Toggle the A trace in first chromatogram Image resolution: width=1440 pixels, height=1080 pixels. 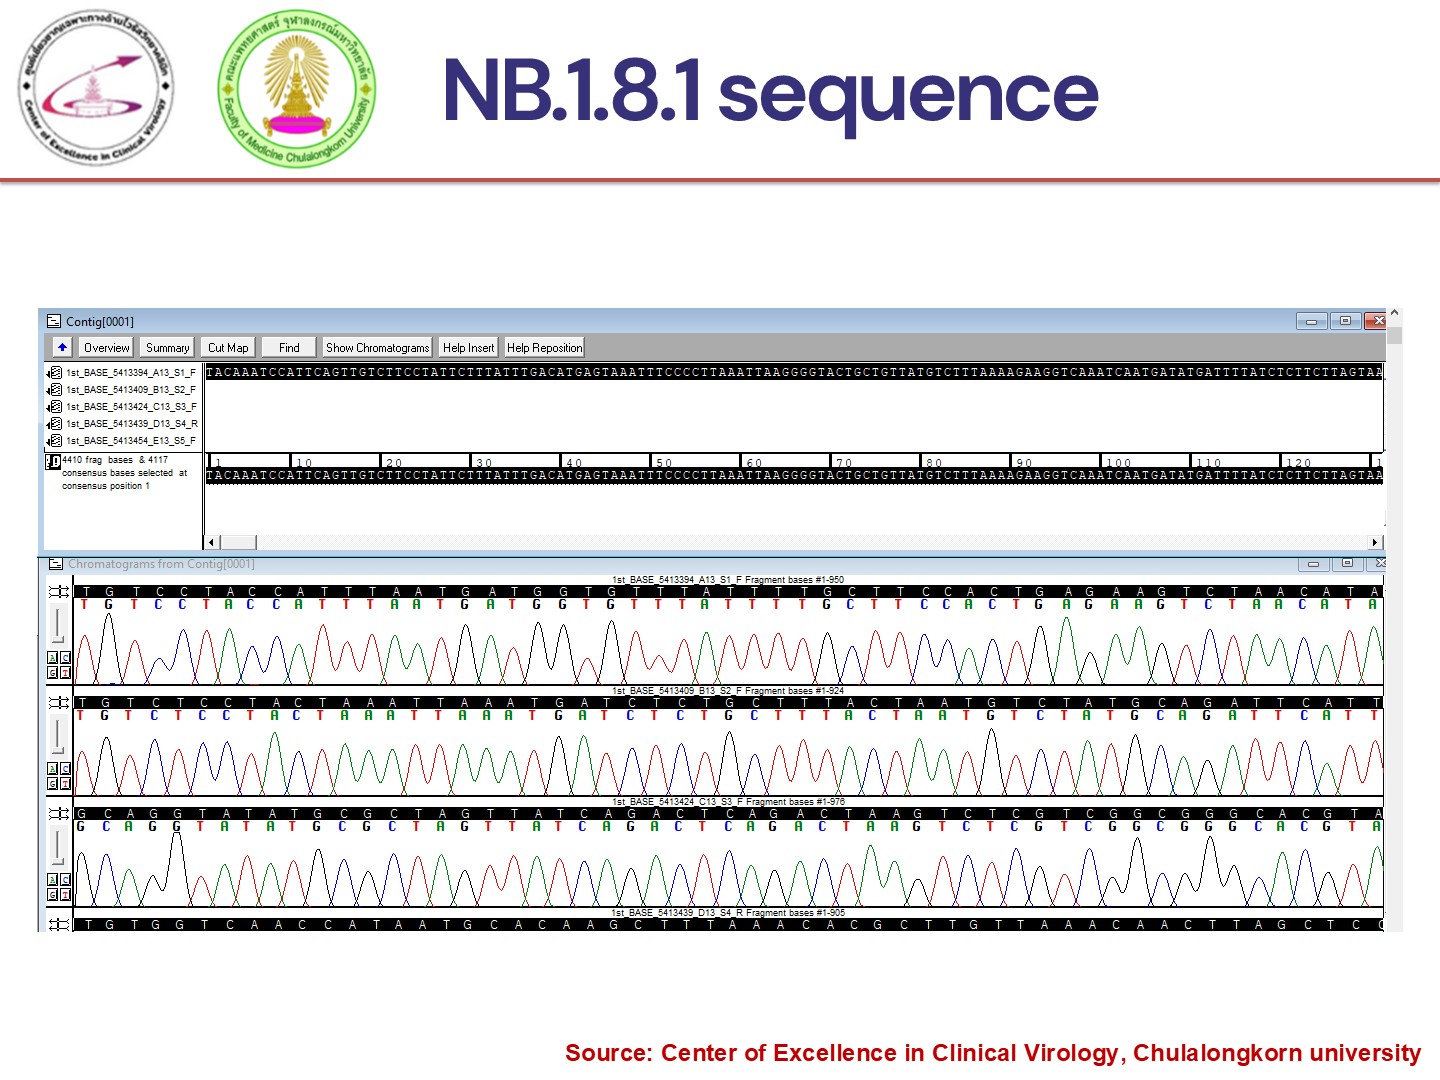click(x=53, y=658)
